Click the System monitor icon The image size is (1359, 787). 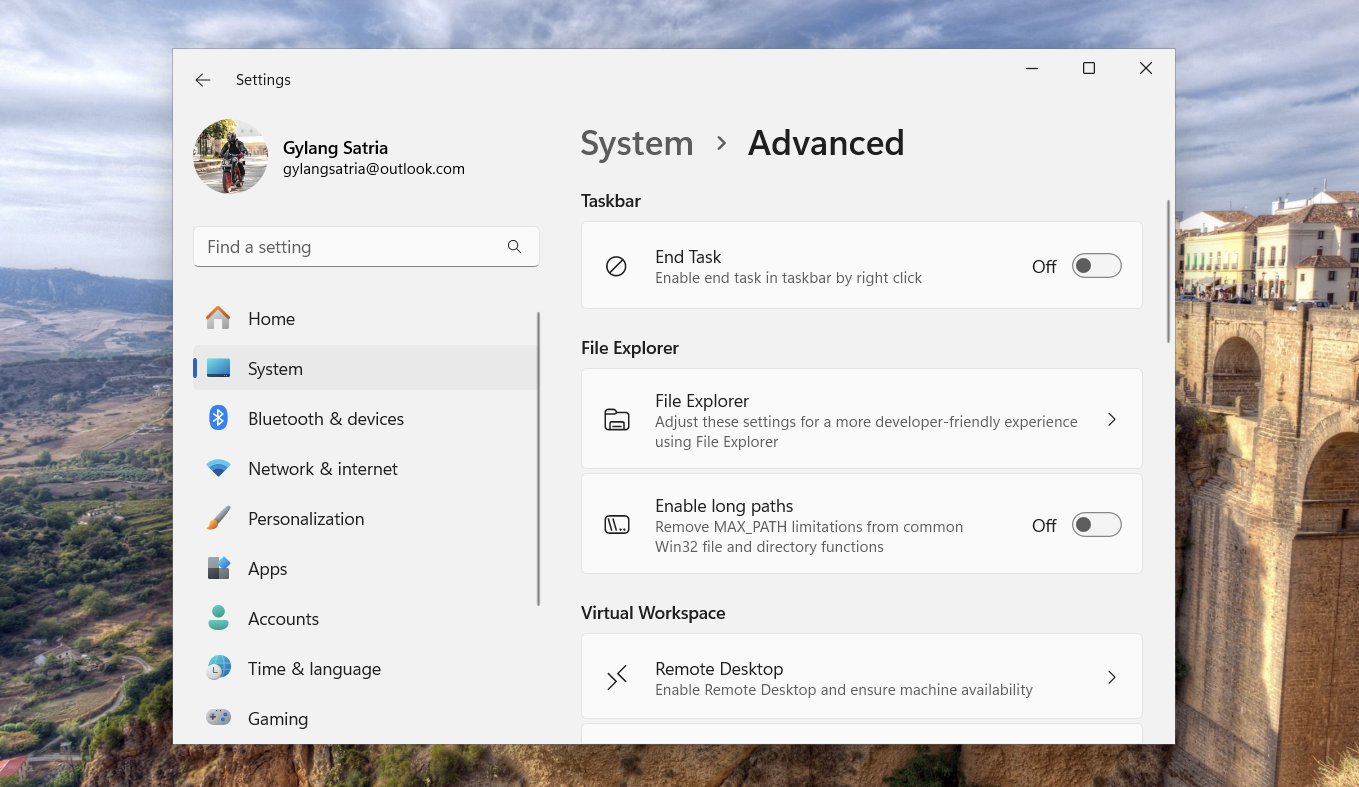[218, 369]
